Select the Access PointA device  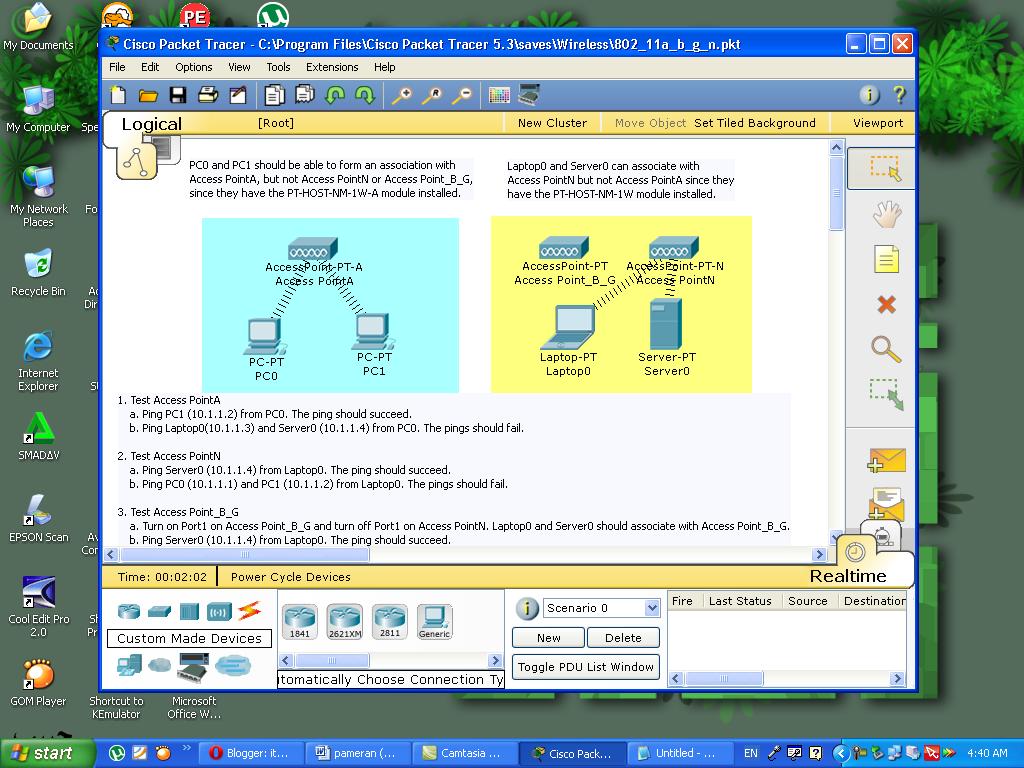click(313, 249)
